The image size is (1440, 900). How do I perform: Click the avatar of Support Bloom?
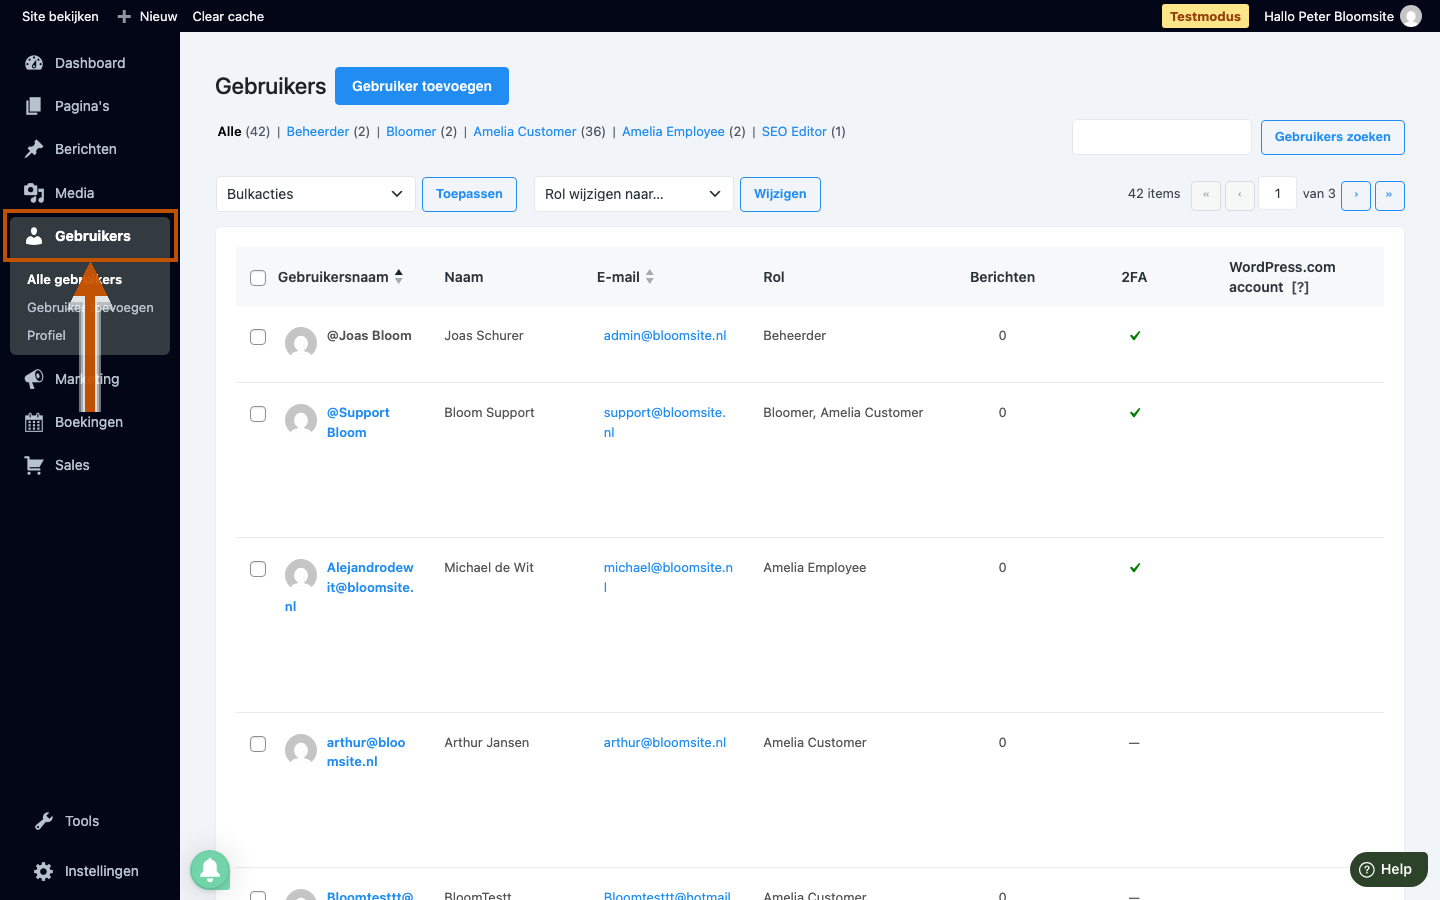pos(301,419)
